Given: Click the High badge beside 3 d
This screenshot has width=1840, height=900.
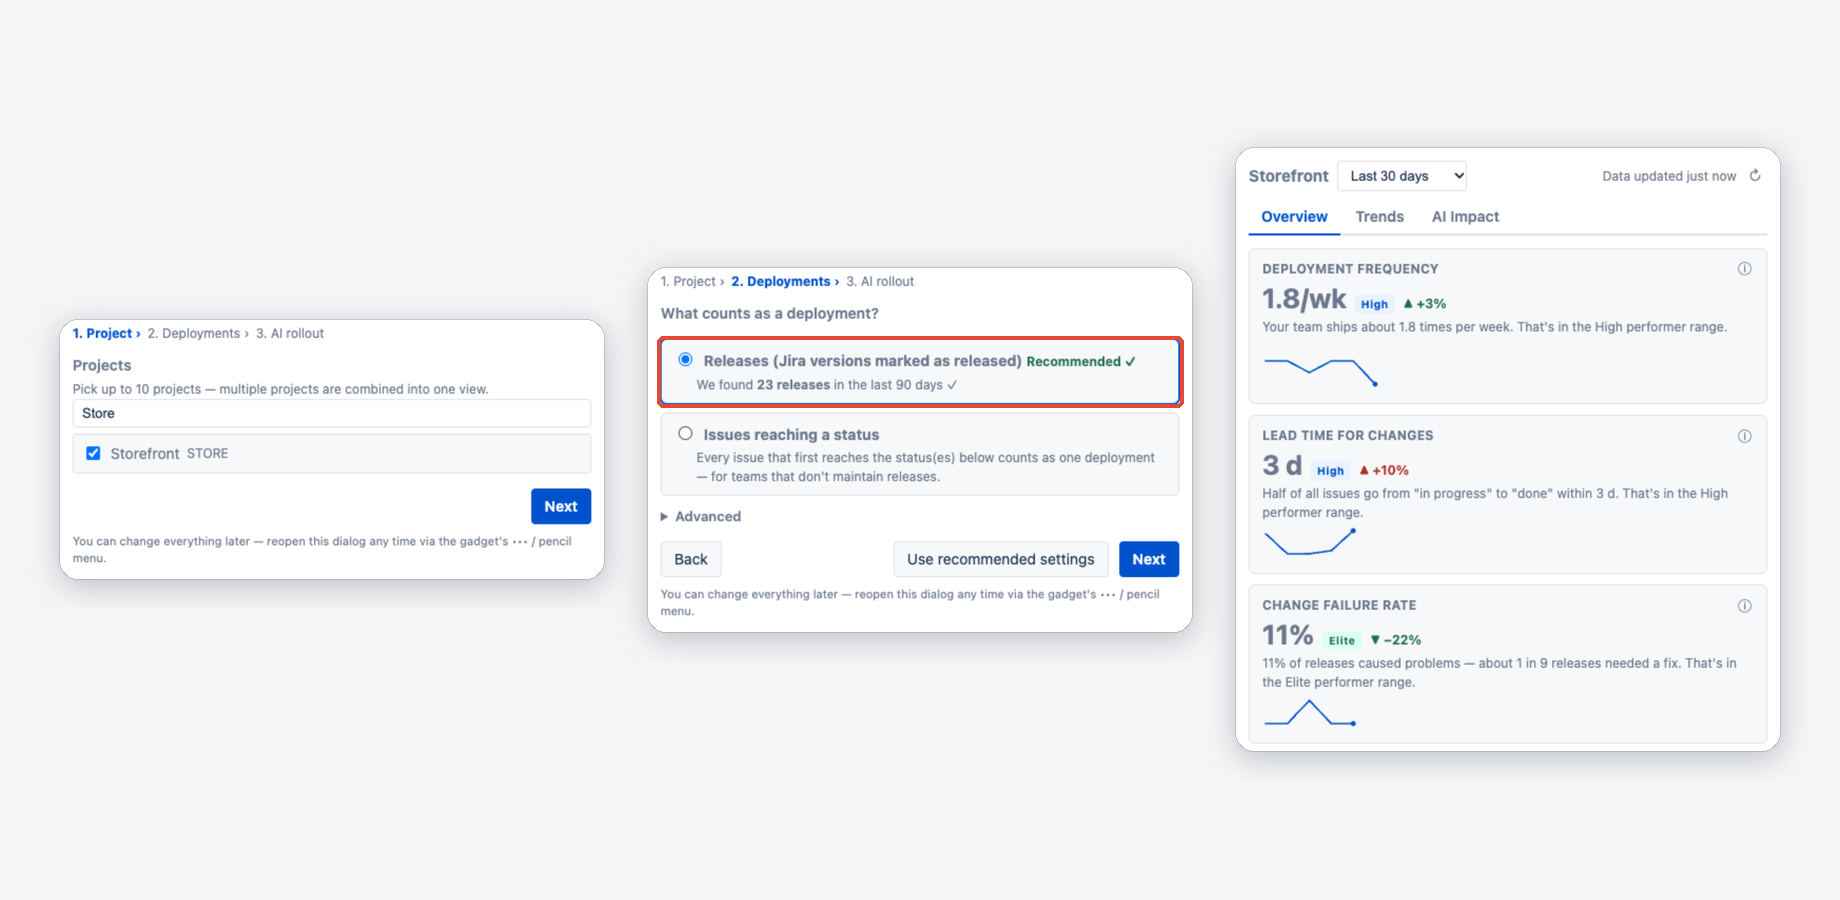Looking at the screenshot, I should tap(1330, 471).
